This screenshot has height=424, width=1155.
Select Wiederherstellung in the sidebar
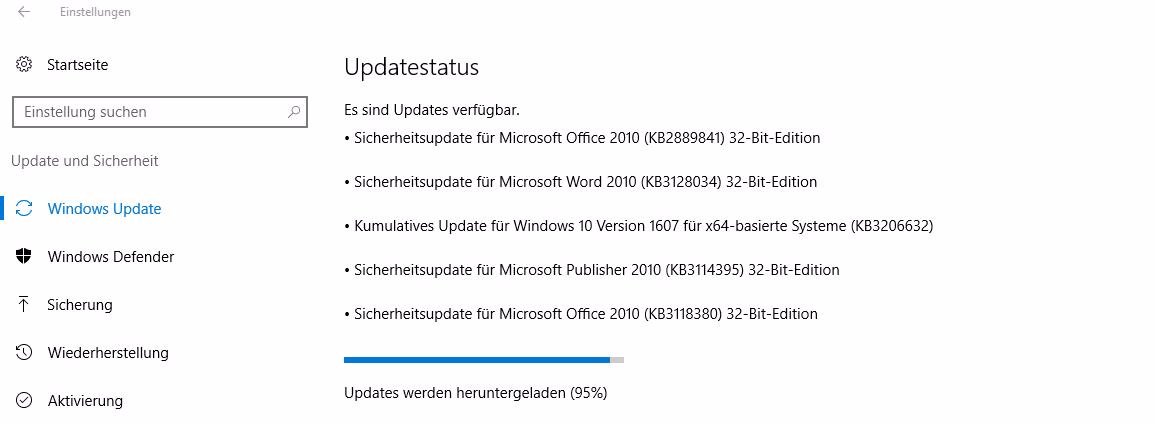[108, 353]
